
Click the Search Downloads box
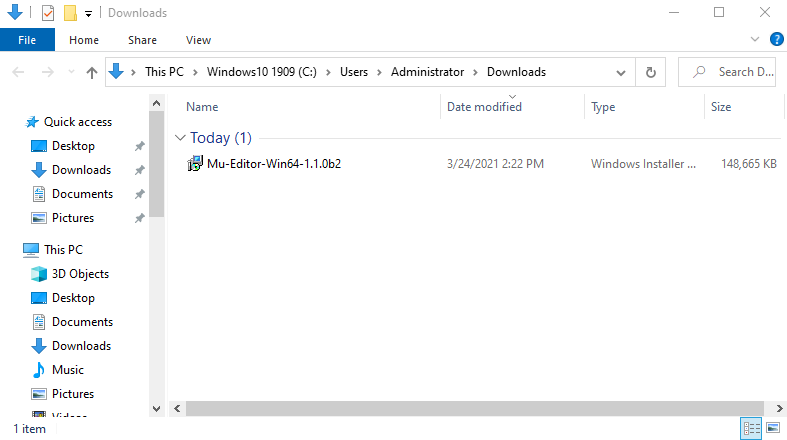pos(727,72)
